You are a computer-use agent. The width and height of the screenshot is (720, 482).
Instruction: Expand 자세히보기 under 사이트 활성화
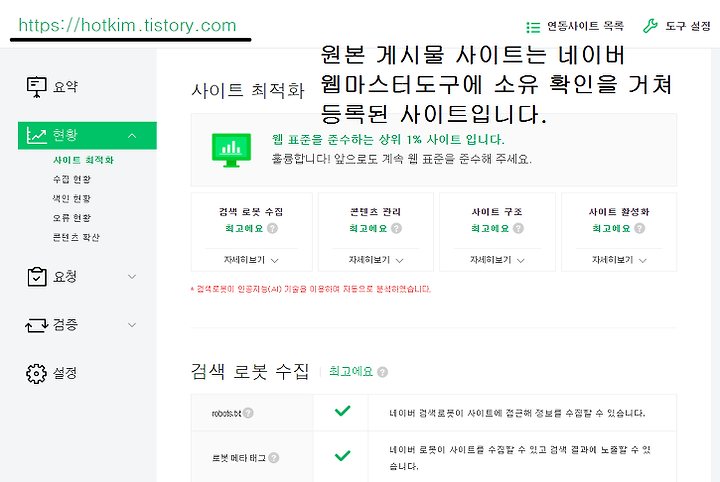pyautogui.click(x=619, y=260)
